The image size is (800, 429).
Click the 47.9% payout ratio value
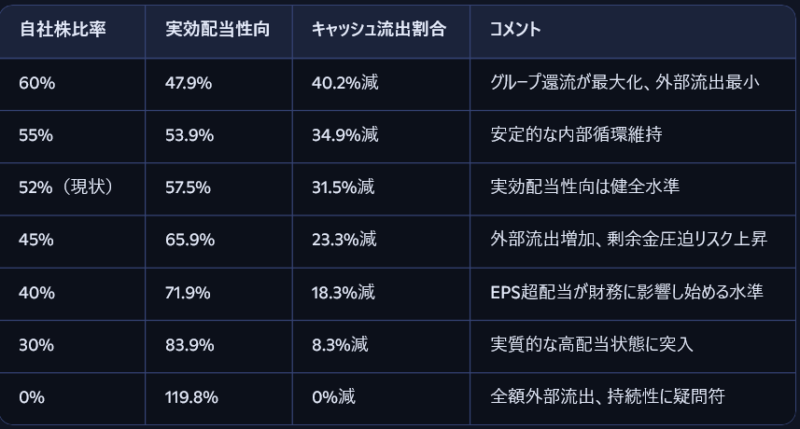tap(188, 83)
